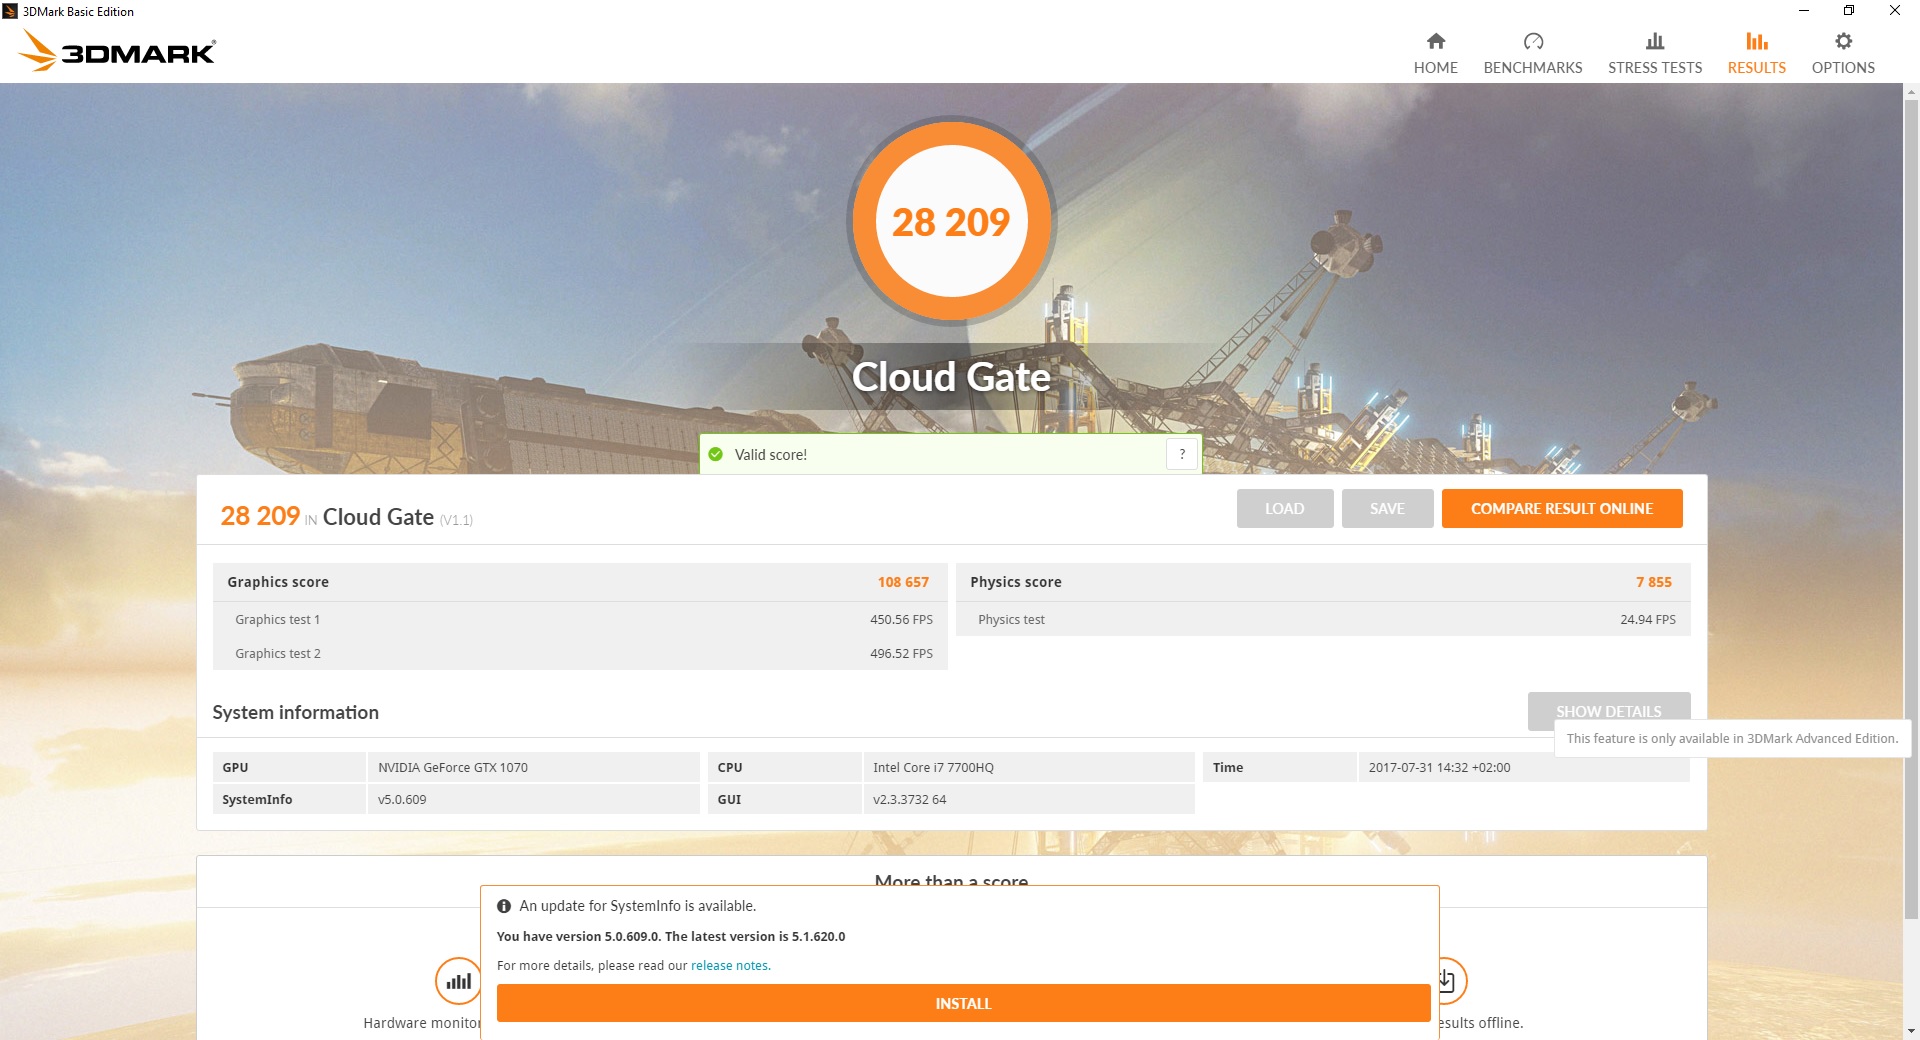The image size is (1920, 1040).
Task: Click the vertical scrollbar thumb
Action: tap(1911, 510)
